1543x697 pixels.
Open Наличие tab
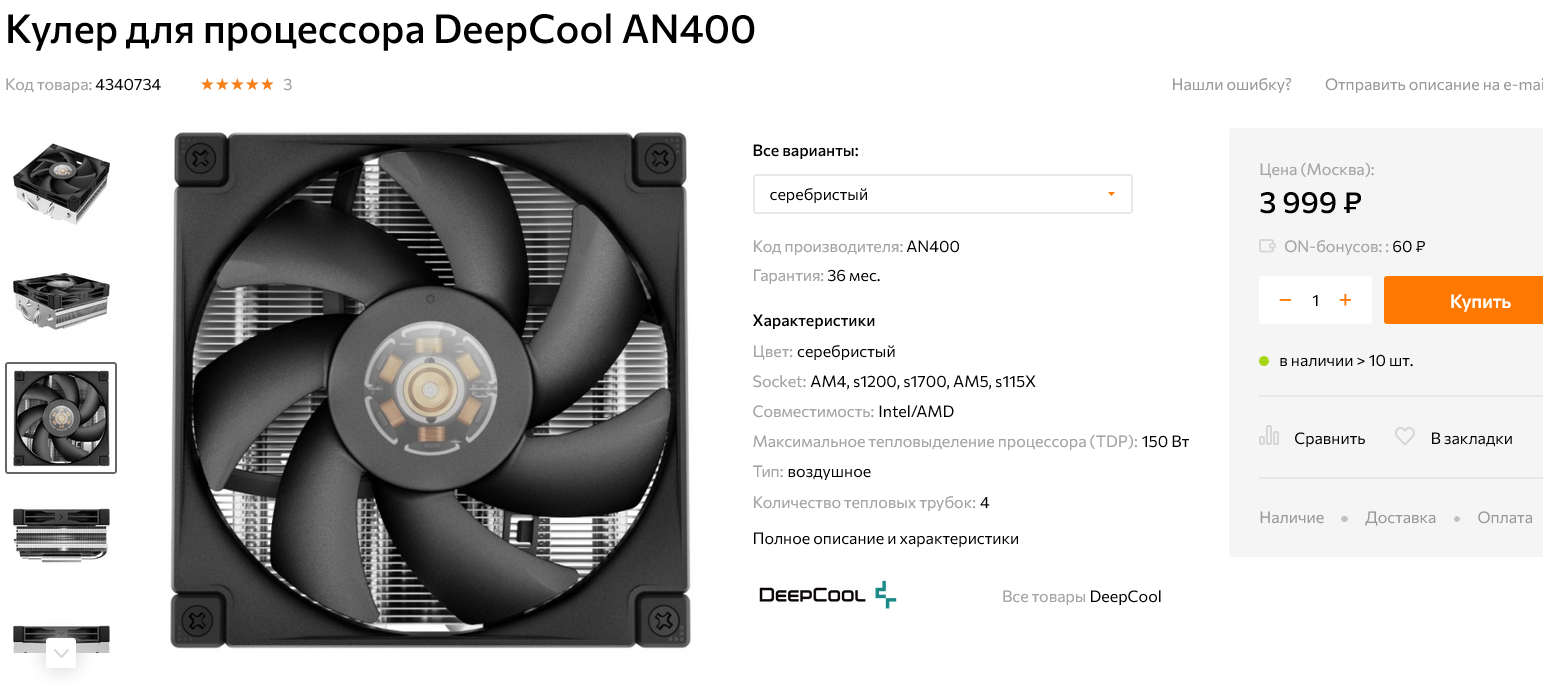[1291, 518]
